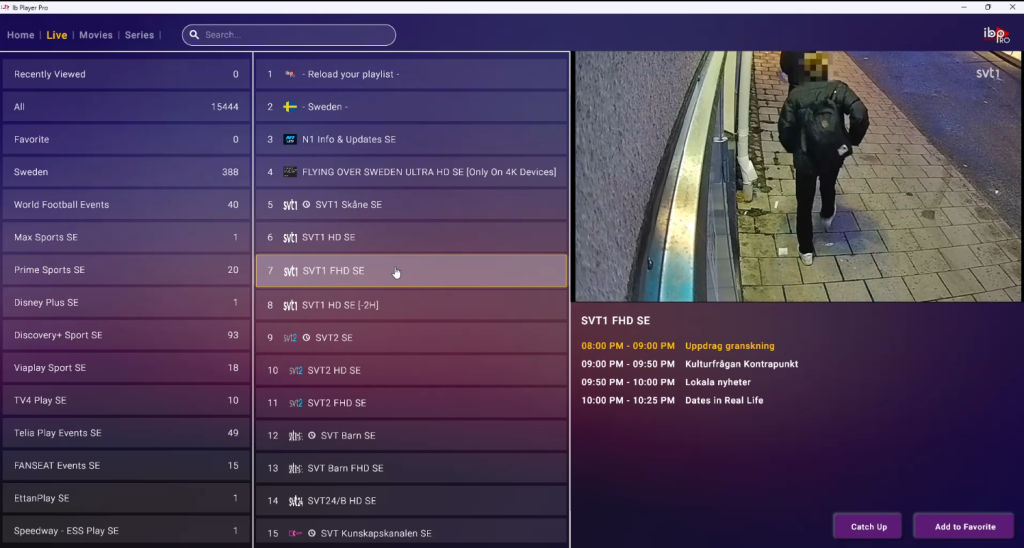Minimize the Ib Player Pro window

tap(964, 7)
